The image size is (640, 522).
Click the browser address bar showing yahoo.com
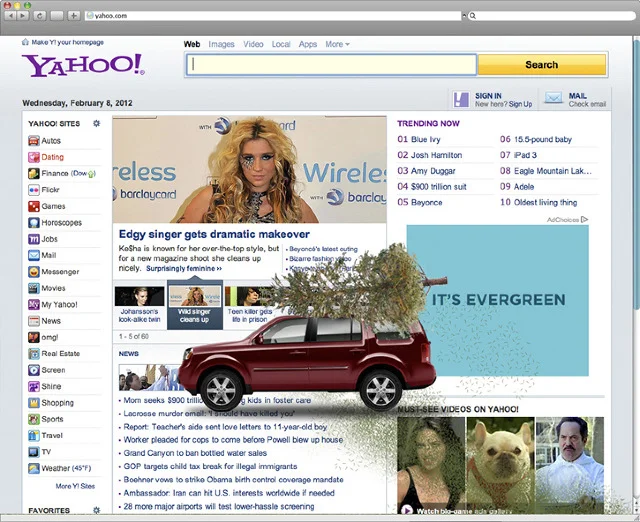(x=273, y=16)
